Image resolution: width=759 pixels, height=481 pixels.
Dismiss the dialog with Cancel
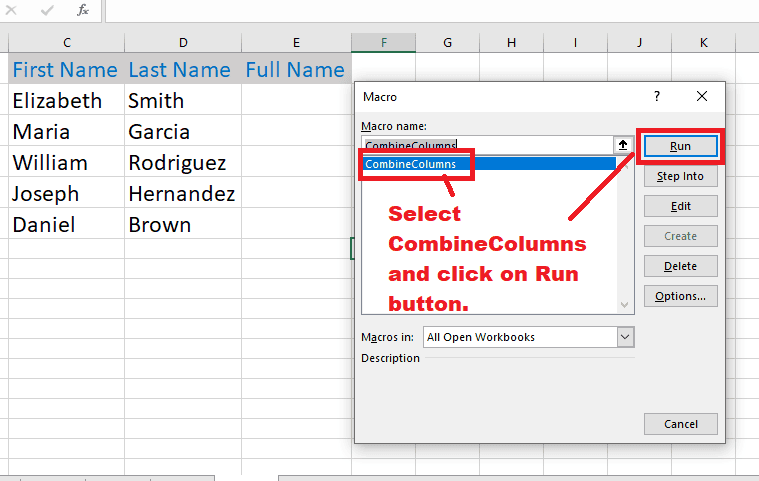(x=680, y=424)
